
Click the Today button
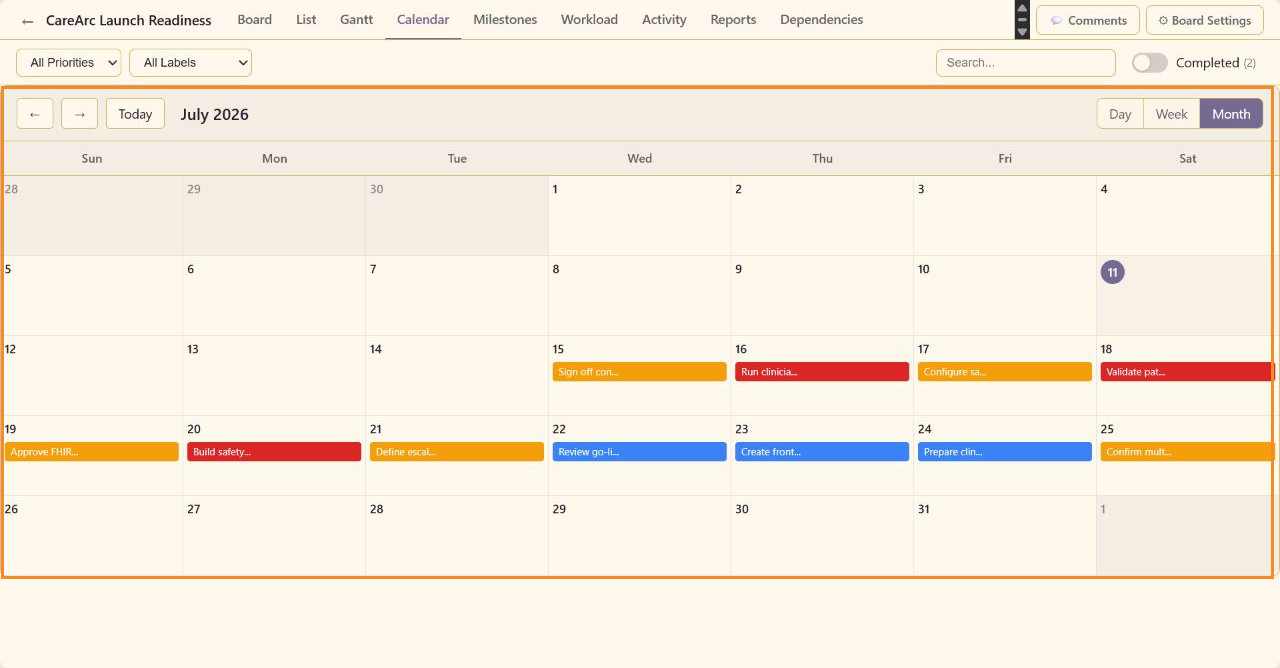135,114
